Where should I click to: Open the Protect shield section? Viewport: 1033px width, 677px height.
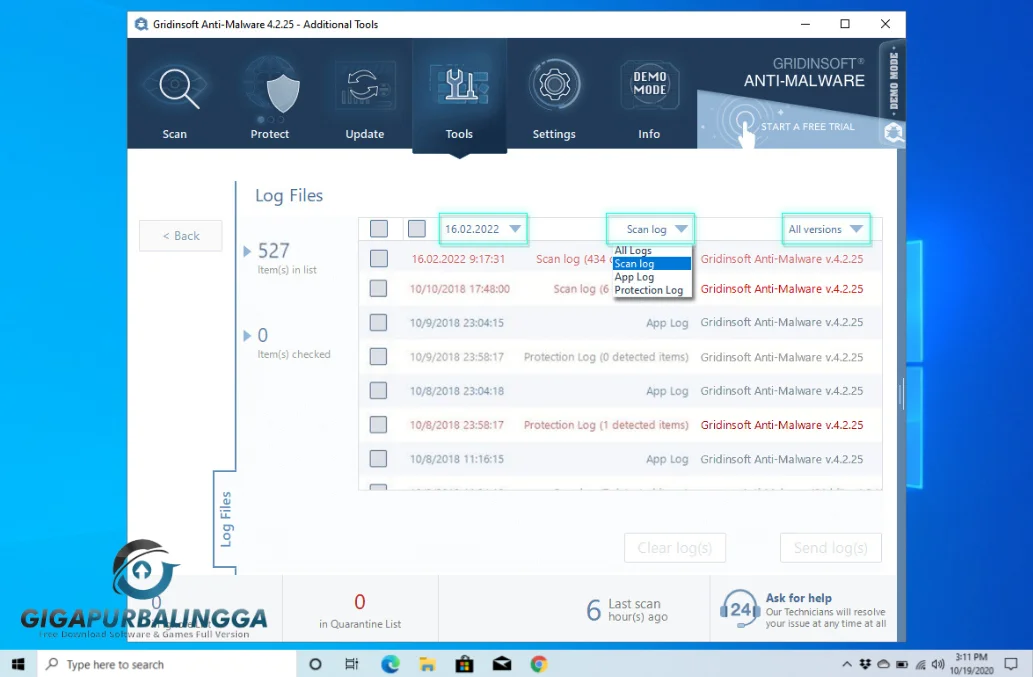coord(269,97)
